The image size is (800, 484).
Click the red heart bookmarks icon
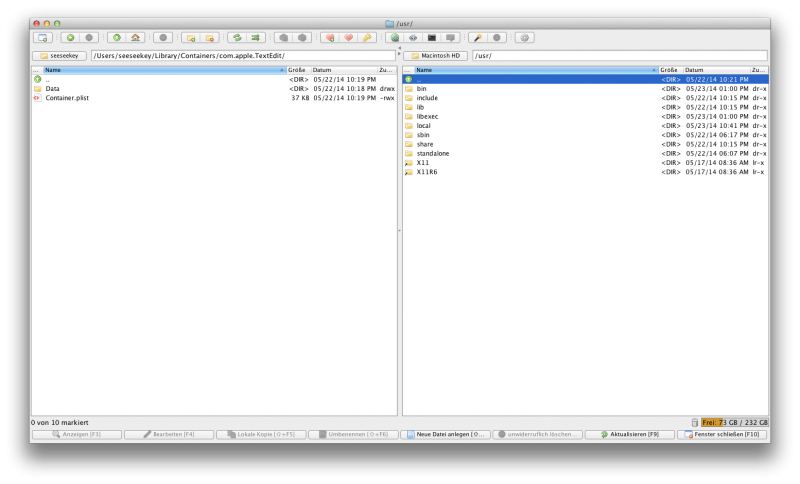click(349, 38)
